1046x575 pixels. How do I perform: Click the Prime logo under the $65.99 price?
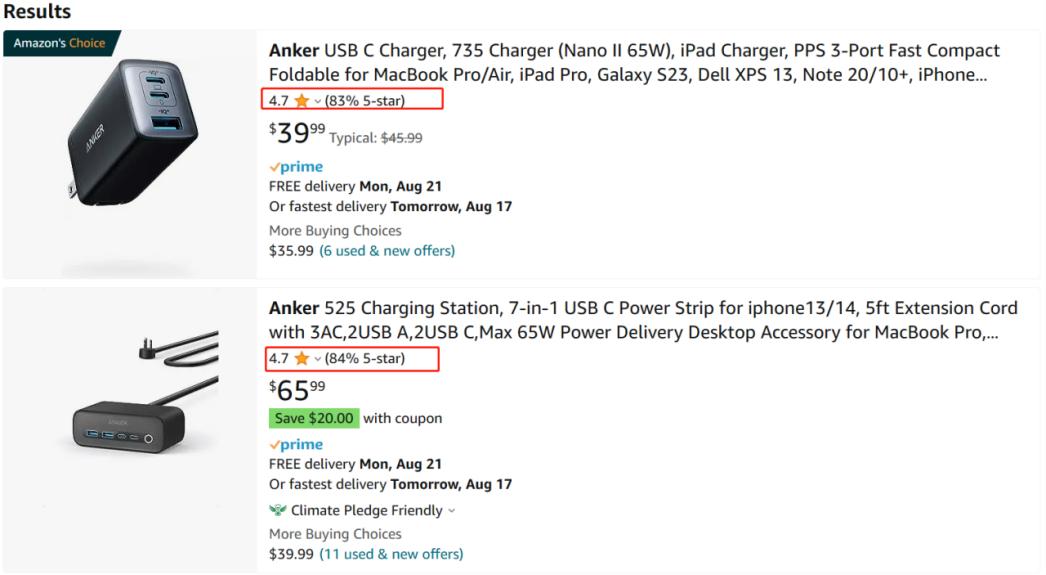[x=296, y=444]
